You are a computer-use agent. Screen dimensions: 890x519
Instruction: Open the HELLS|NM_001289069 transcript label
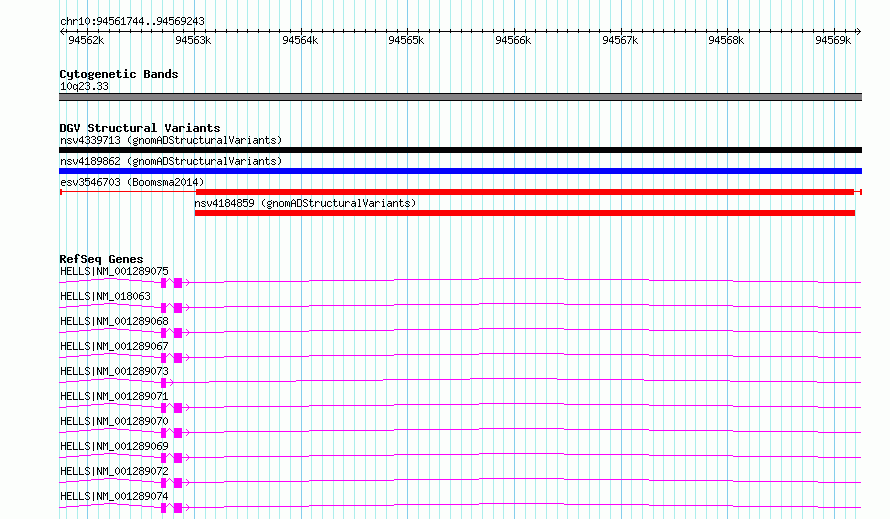click(x=114, y=446)
